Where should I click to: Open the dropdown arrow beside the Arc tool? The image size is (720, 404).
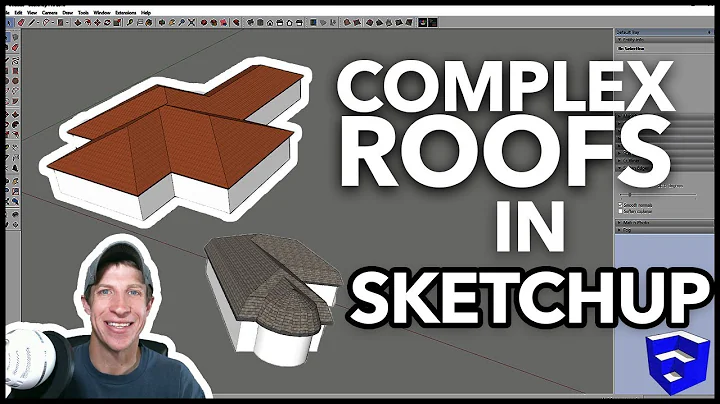point(52,22)
